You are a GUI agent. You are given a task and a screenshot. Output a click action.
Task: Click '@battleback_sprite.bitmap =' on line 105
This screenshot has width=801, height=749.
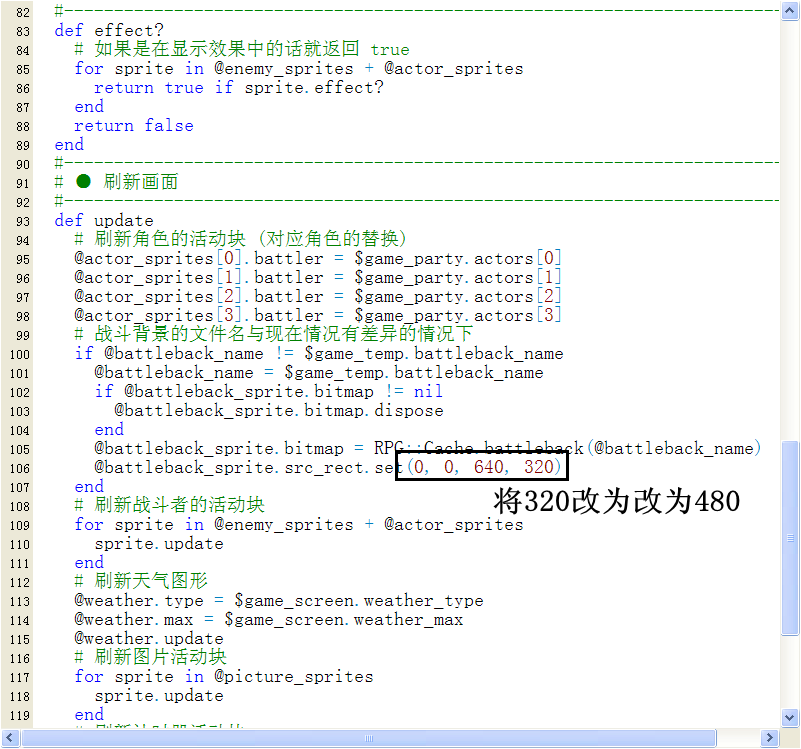click(x=229, y=449)
